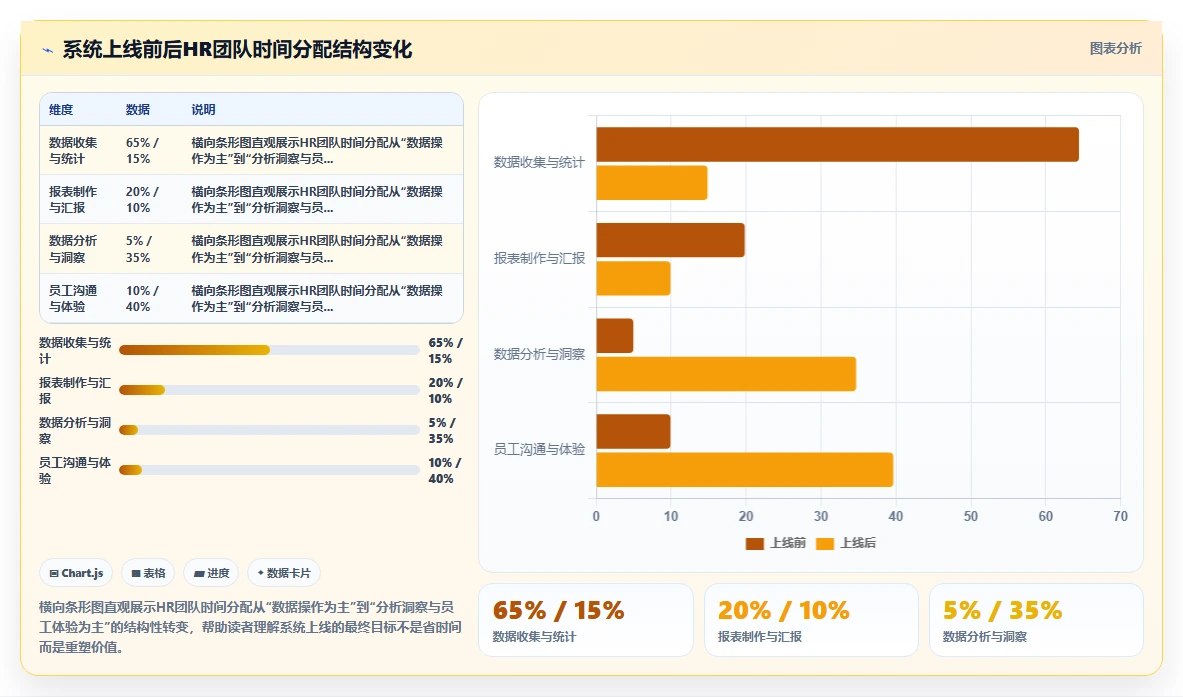1183x697 pixels.
Task: Click the summary paragraph beginning 横向条形图直观展示
Action: [x=250, y=627]
